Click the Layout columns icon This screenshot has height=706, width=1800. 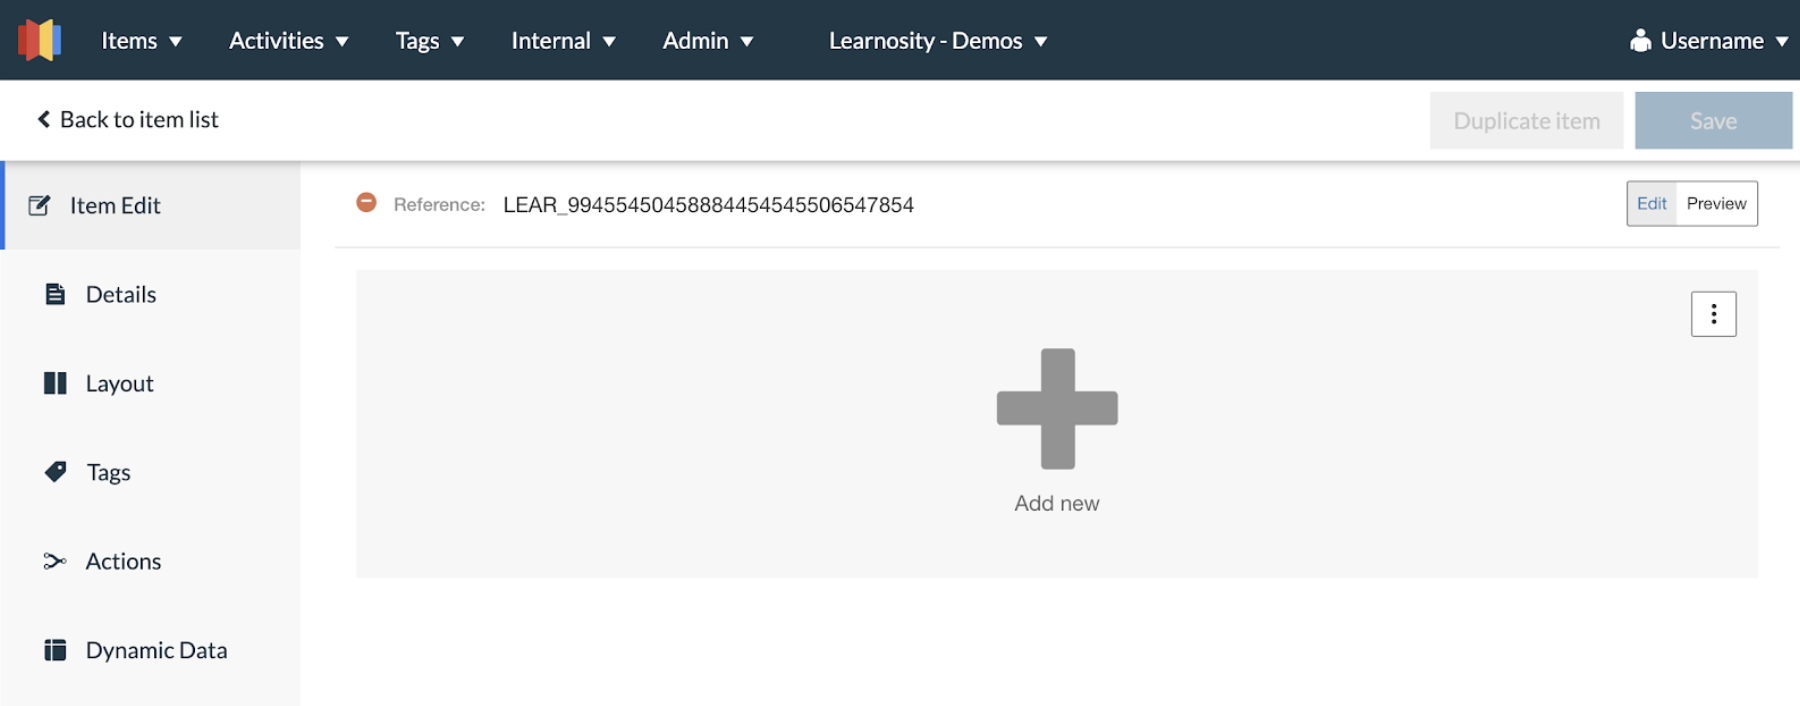point(55,383)
